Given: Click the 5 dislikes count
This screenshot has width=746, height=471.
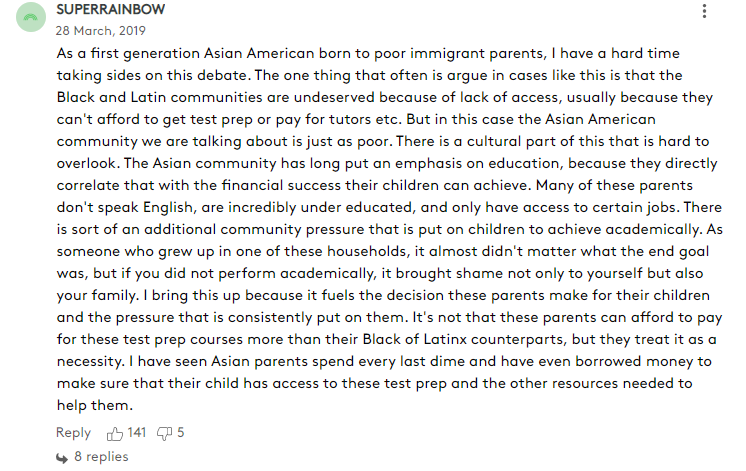Looking at the screenshot, I should 181,432.
